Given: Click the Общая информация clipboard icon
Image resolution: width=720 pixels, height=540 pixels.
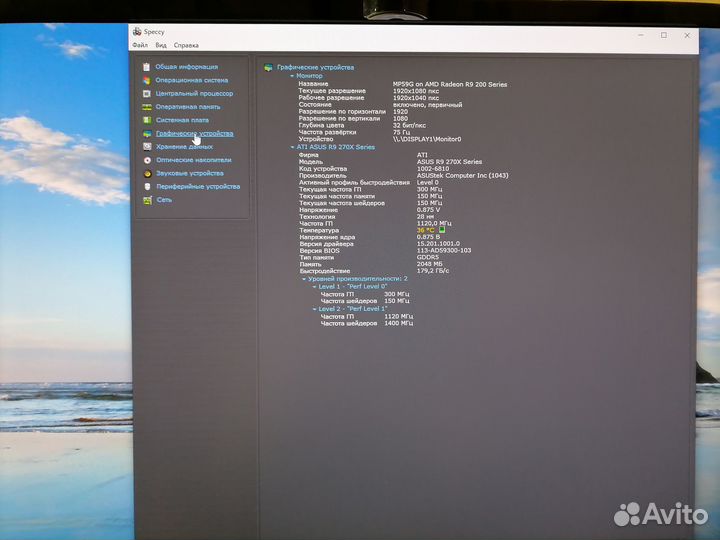Looking at the screenshot, I should coord(146,67).
